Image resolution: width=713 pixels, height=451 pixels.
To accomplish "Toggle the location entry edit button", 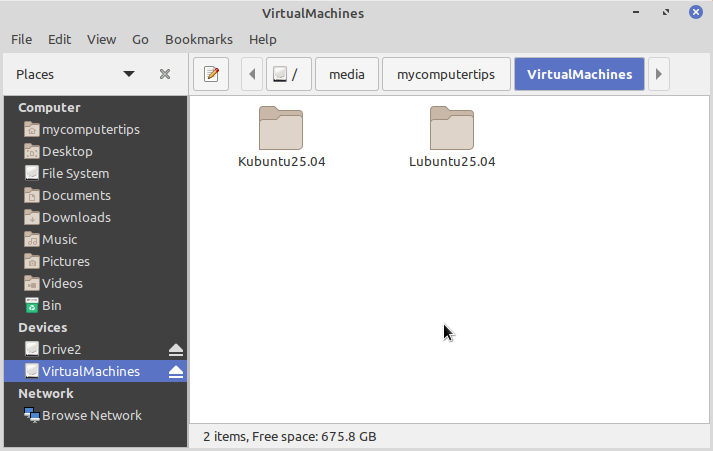I will point(211,74).
